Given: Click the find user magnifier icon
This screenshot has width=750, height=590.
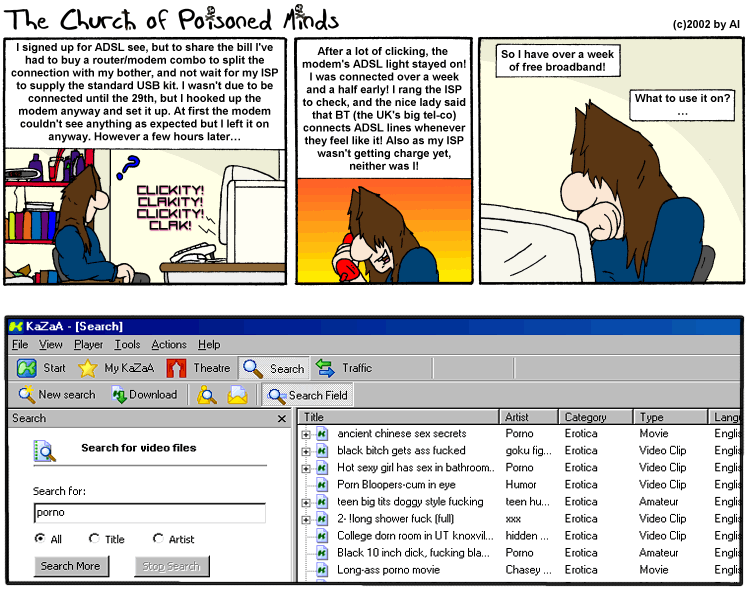Looking at the screenshot, I should [x=207, y=395].
